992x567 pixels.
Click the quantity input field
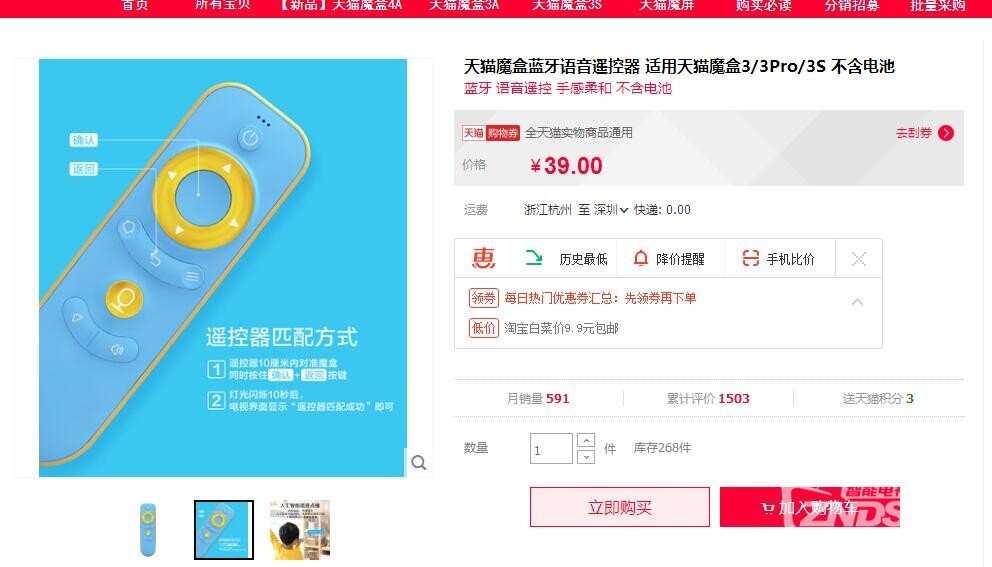click(551, 449)
